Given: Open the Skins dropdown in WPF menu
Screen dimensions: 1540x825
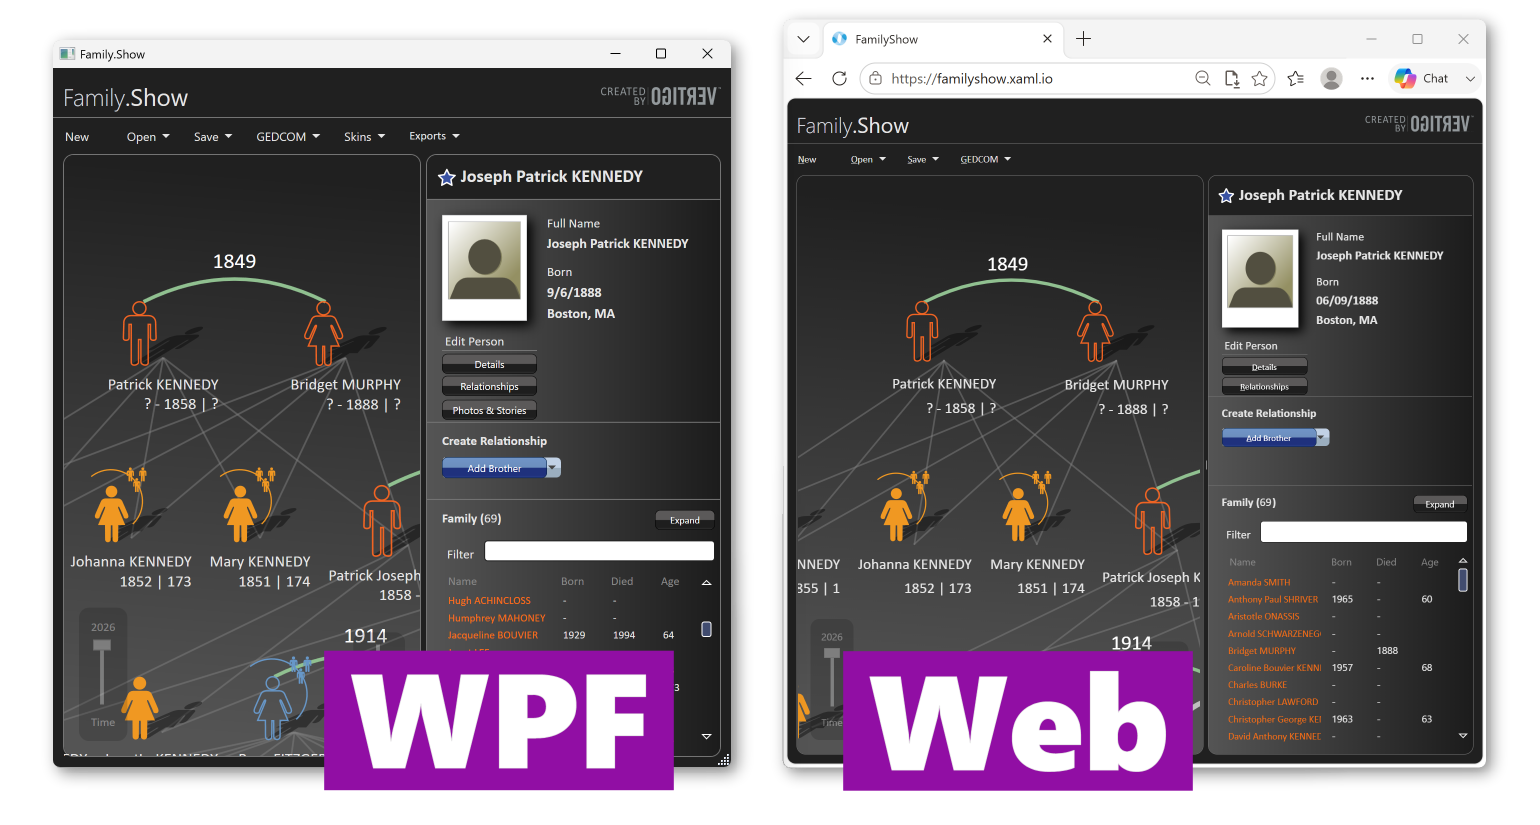Looking at the screenshot, I should tap(364, 137).
